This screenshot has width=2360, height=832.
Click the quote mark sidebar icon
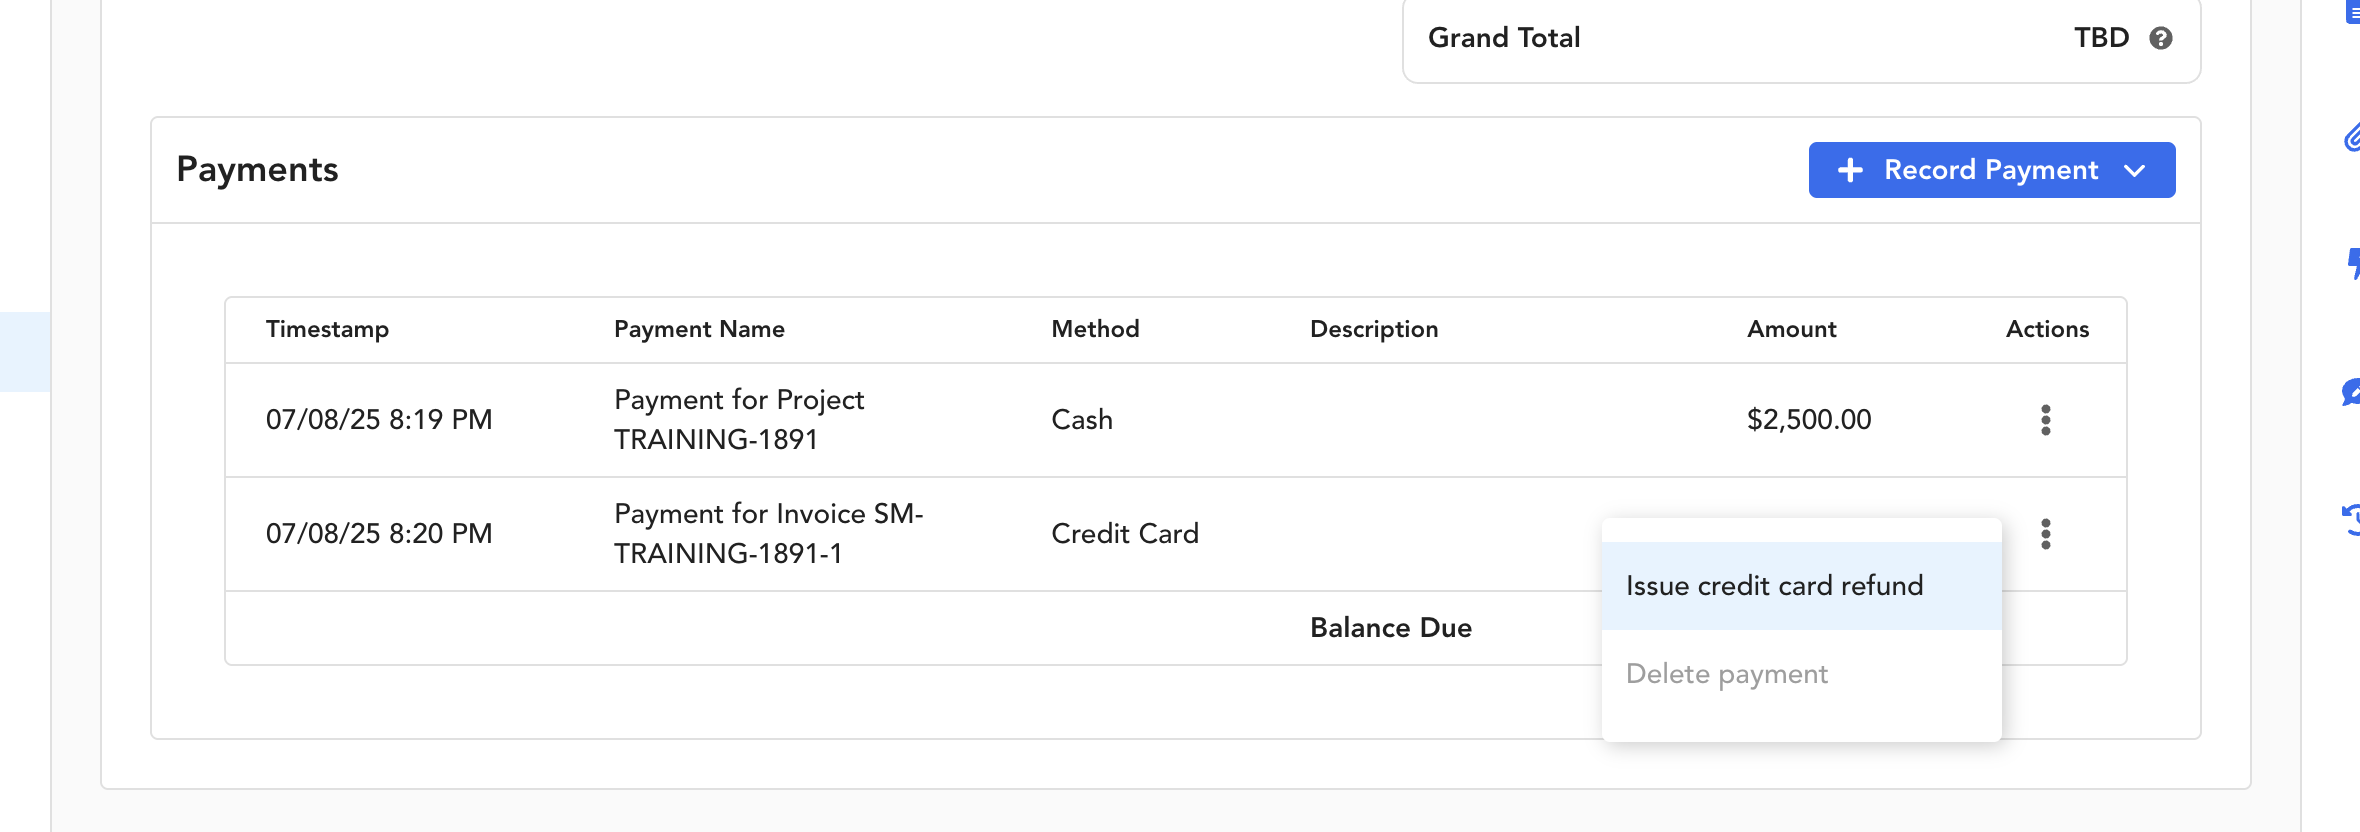click(2354, 264)
